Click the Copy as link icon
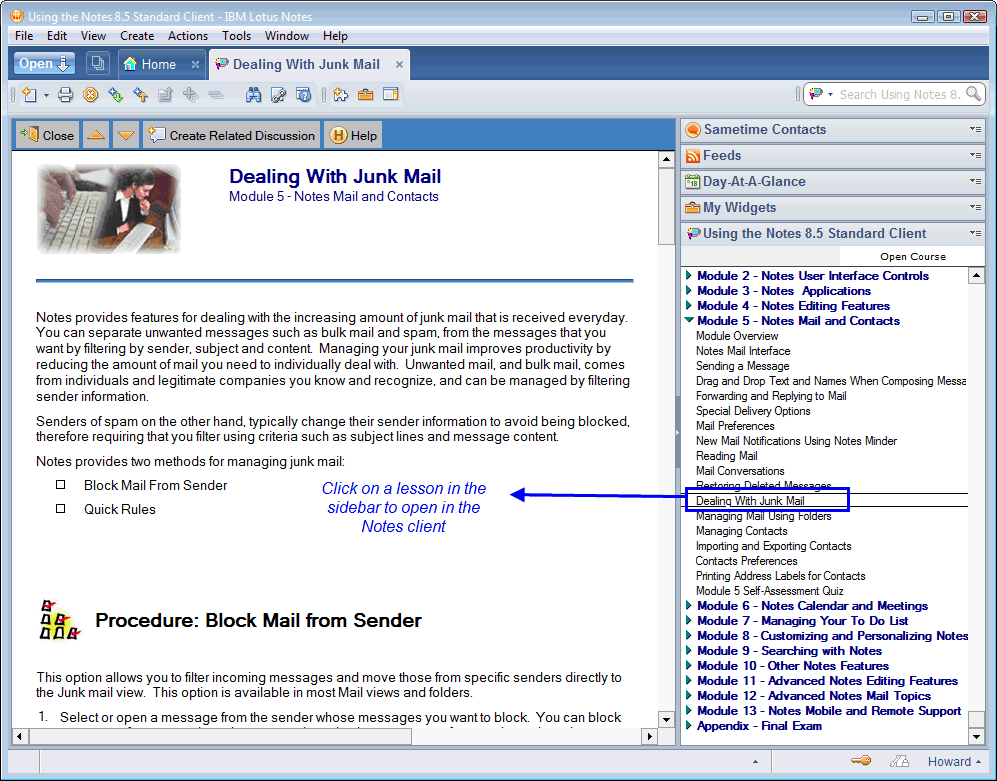 click(x=278, y=95)
